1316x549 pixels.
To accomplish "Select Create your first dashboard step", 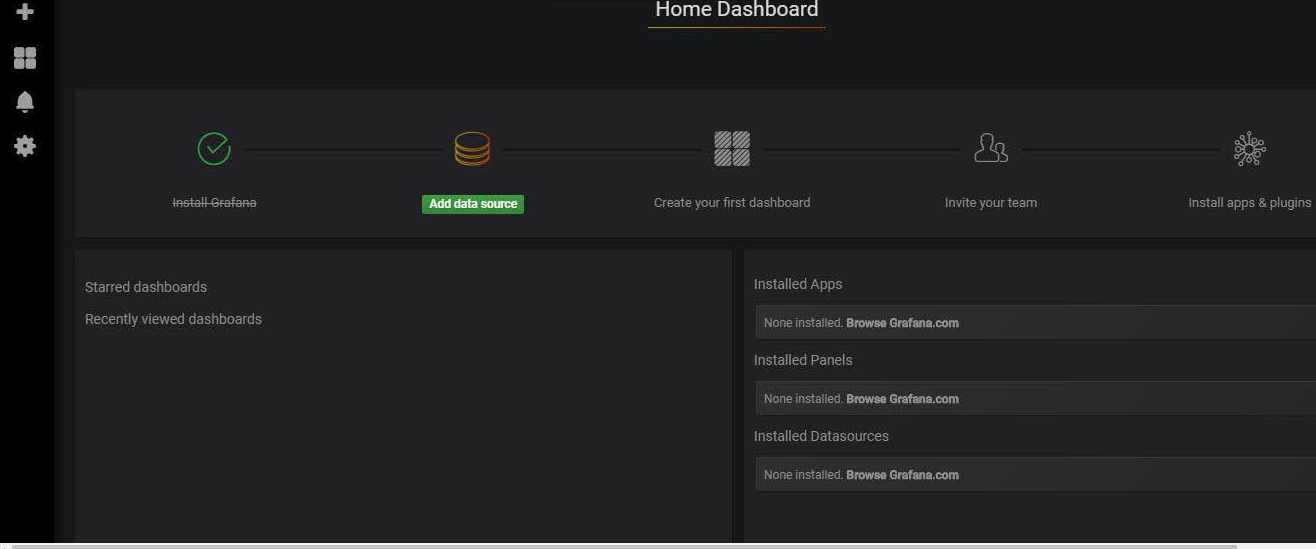I will (x=732, y=203).
